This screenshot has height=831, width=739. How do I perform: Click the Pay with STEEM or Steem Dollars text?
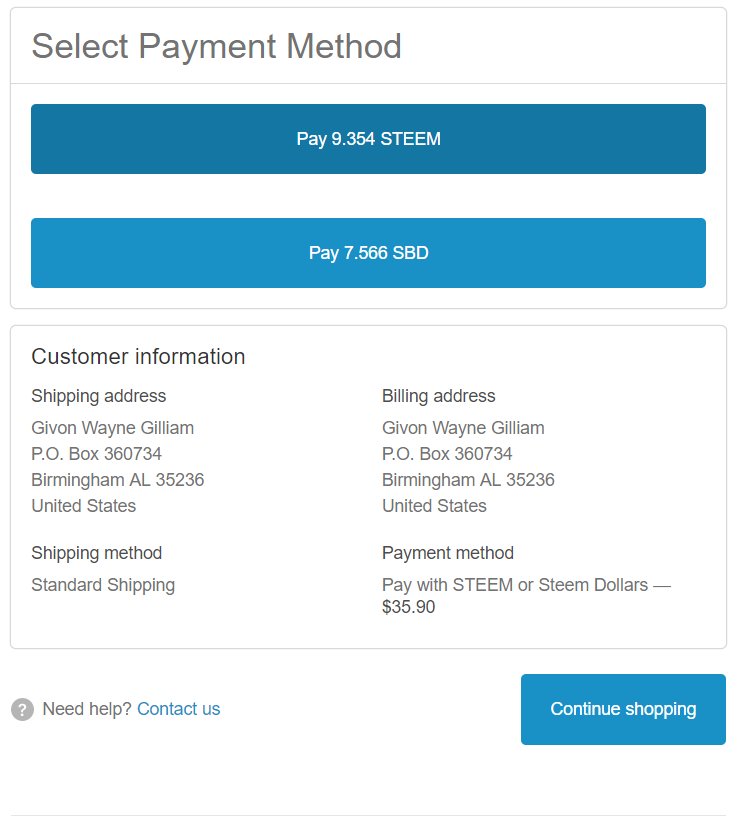[515, 585]
